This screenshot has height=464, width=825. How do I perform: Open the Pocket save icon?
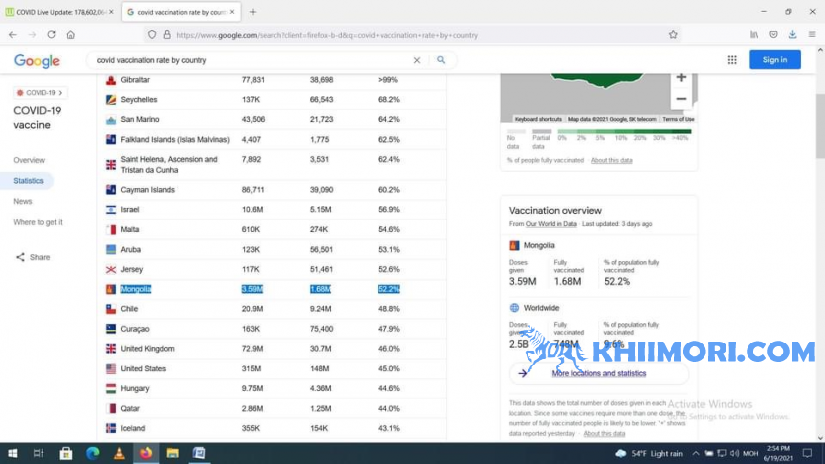point(773,35)
